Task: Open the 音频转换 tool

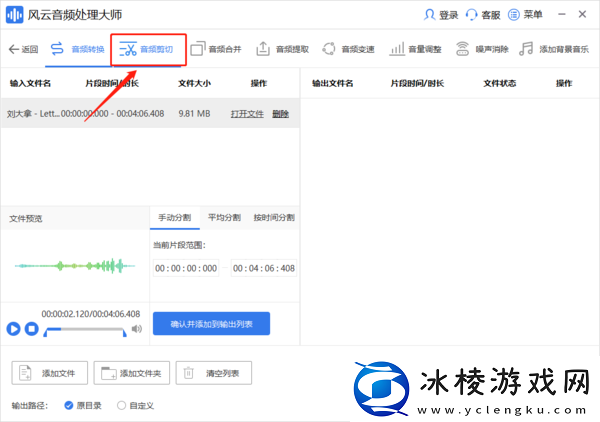Action: [x=77, y=49]
